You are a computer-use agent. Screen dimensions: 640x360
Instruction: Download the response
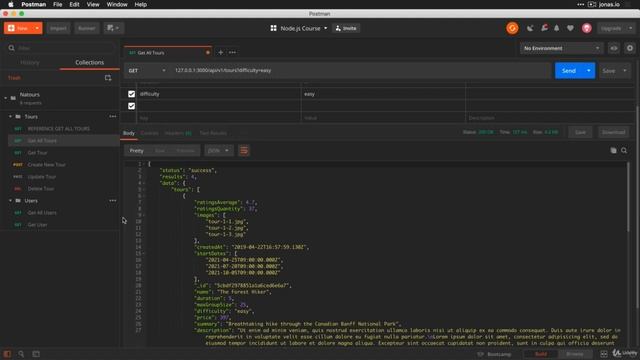613,132
